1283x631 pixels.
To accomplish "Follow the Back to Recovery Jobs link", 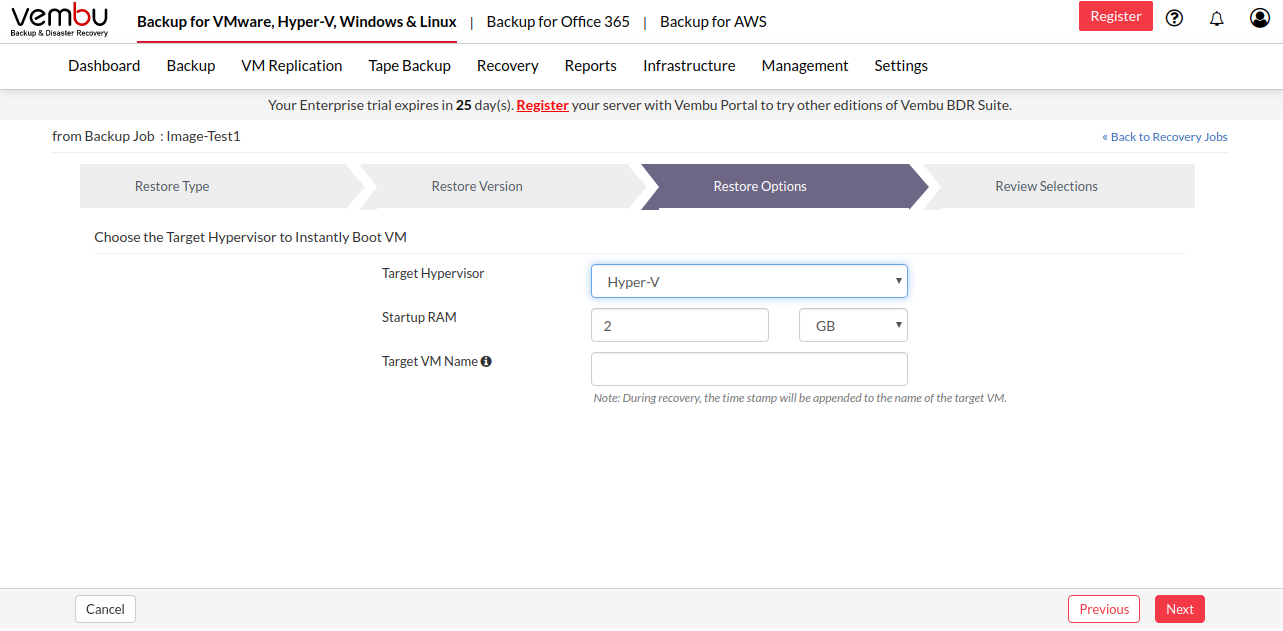I will [1165, 137].
